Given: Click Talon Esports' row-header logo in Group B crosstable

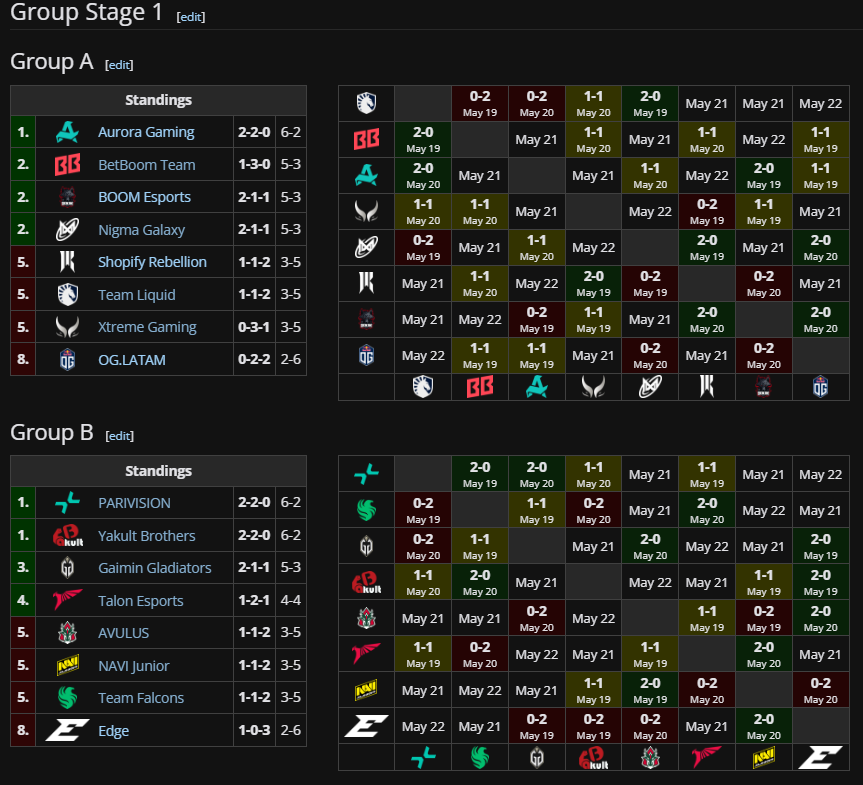Looking at the screenshot, I should (x=367, y=654).
